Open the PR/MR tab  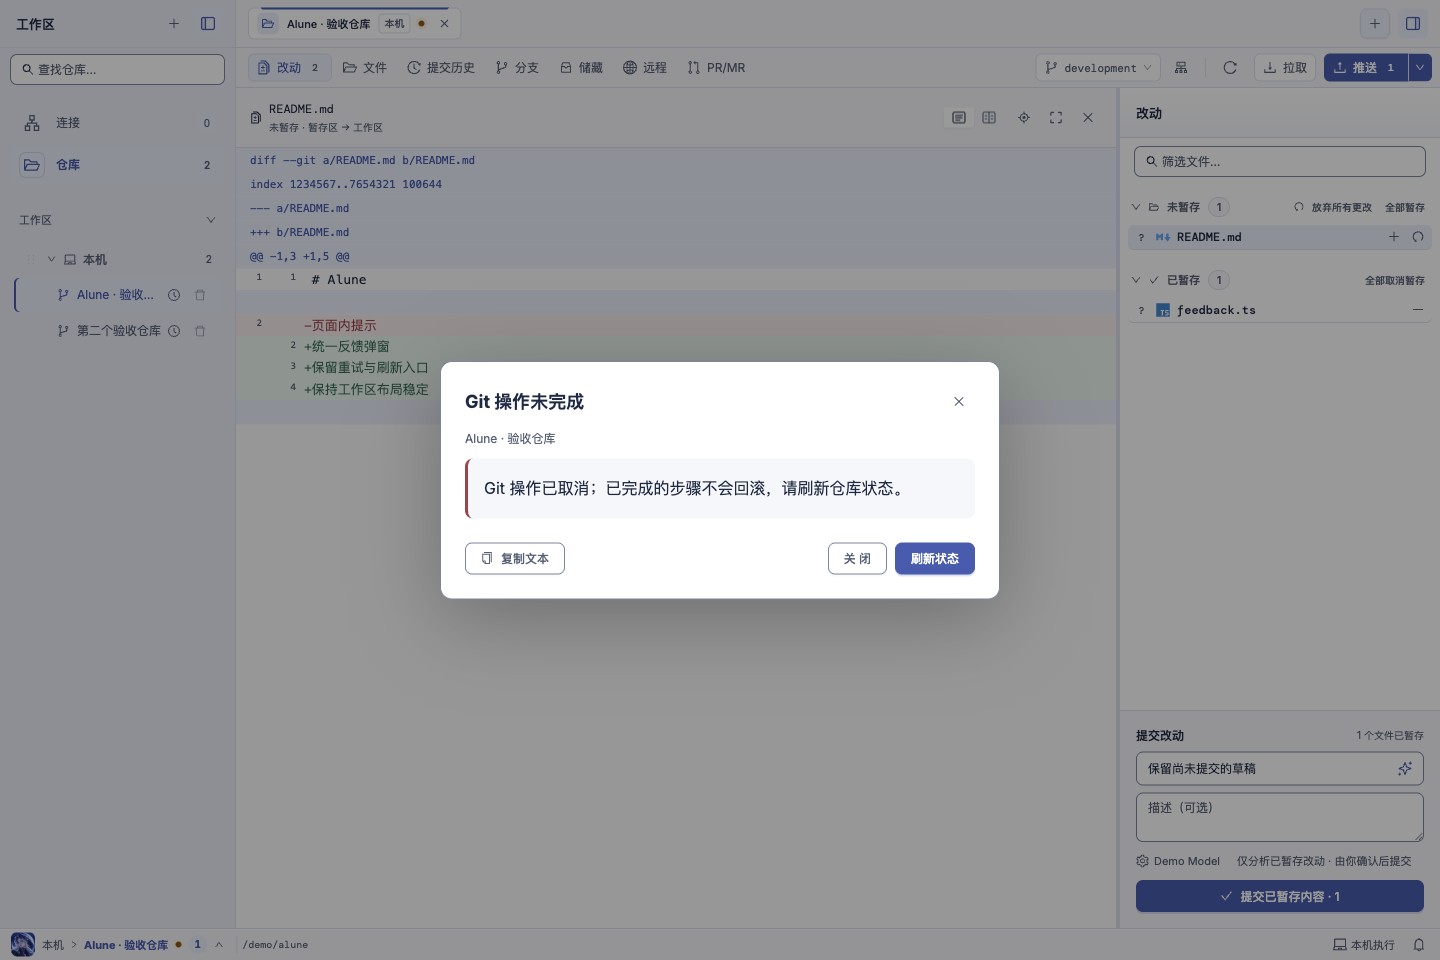tap(716, 67)
